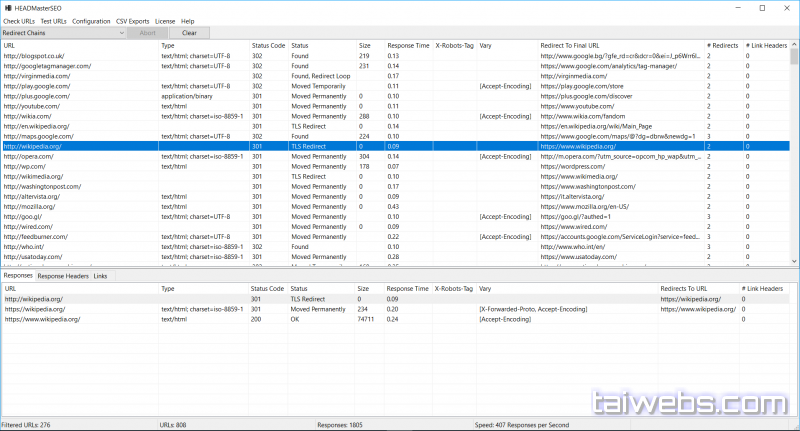800x431 pixels.
Task: Sort top table by Response Time column
Action: pos(407,46)
